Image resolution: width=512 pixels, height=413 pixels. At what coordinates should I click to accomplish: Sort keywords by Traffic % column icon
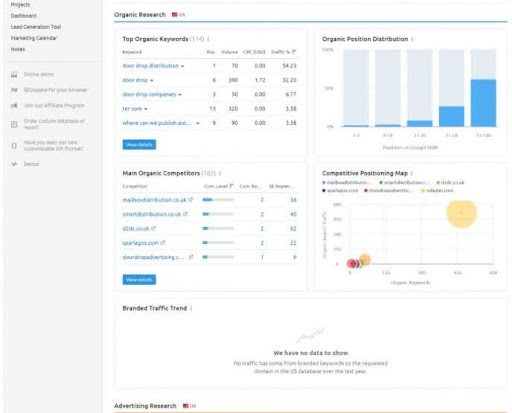(294, 52)
